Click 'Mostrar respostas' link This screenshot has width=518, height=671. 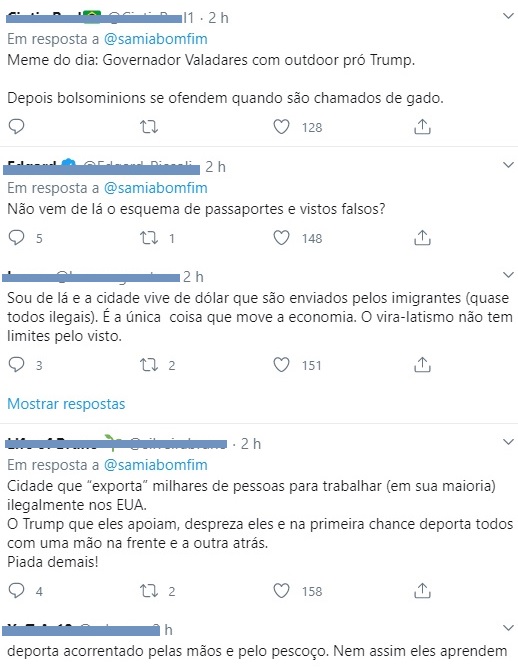point(66,404)
